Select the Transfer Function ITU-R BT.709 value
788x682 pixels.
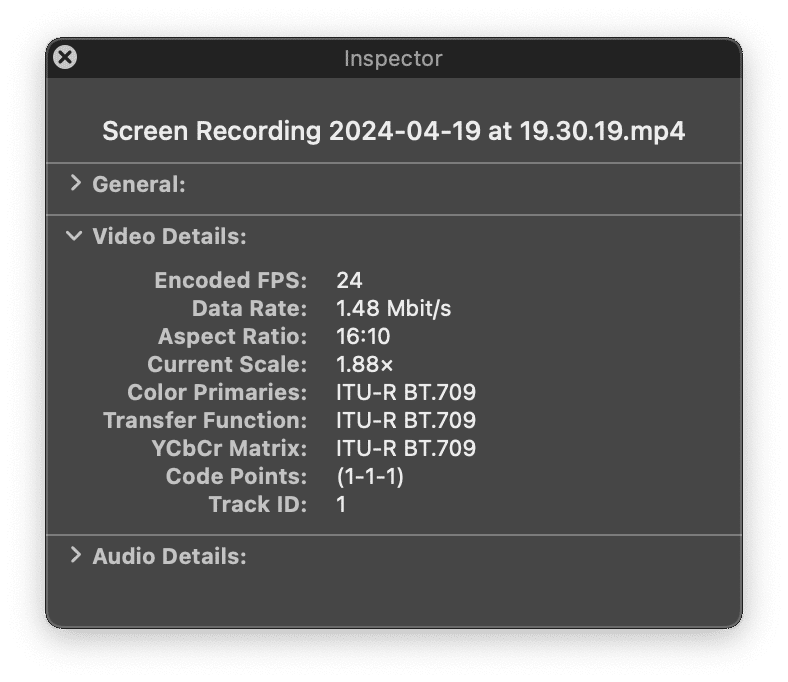click(406, 420)
